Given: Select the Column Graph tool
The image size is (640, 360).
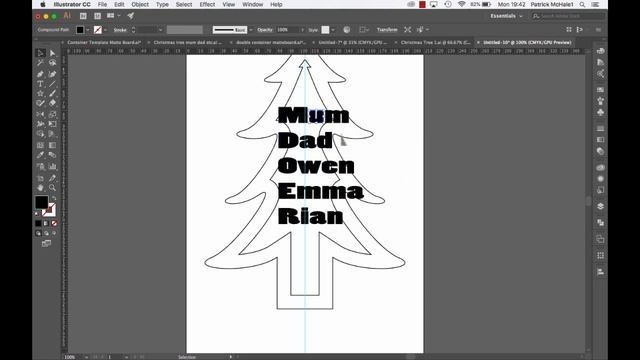Looking at the screenshot, I should 52,167.
